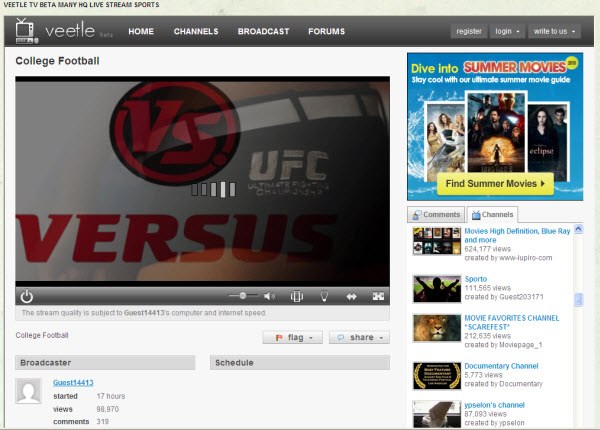Click the player popout window icon
This screenshot has width=600, height=430.
pos(297,296)
